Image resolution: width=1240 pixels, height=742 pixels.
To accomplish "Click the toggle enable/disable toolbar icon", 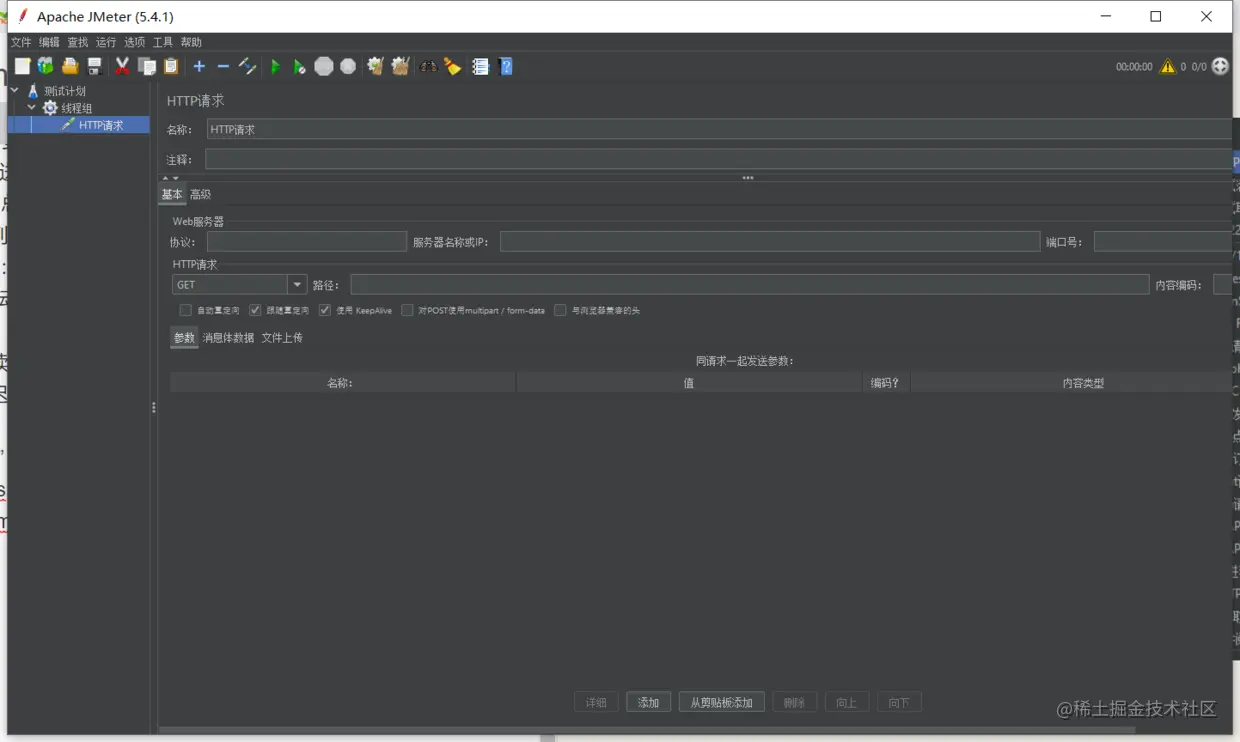I will [247, 66].
